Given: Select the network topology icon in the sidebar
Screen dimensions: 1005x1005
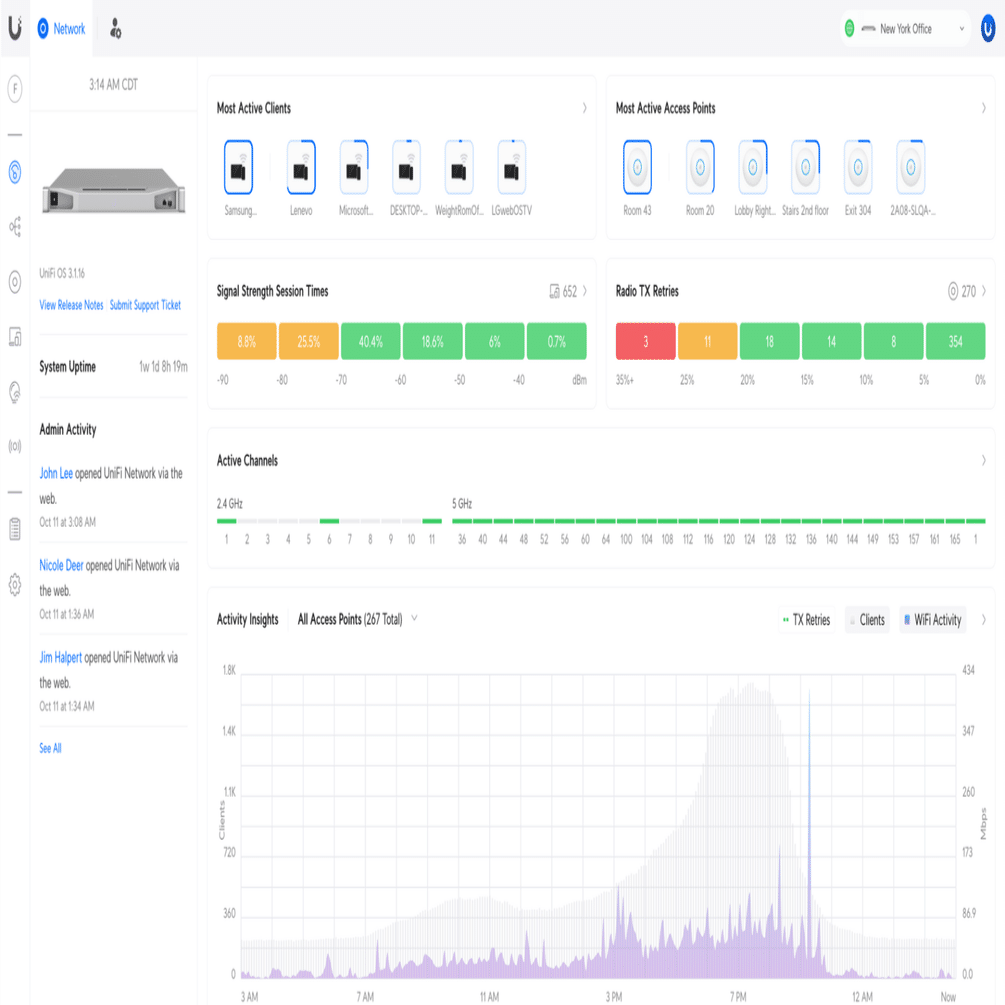Looking at the screenshot, I should 14,226.
